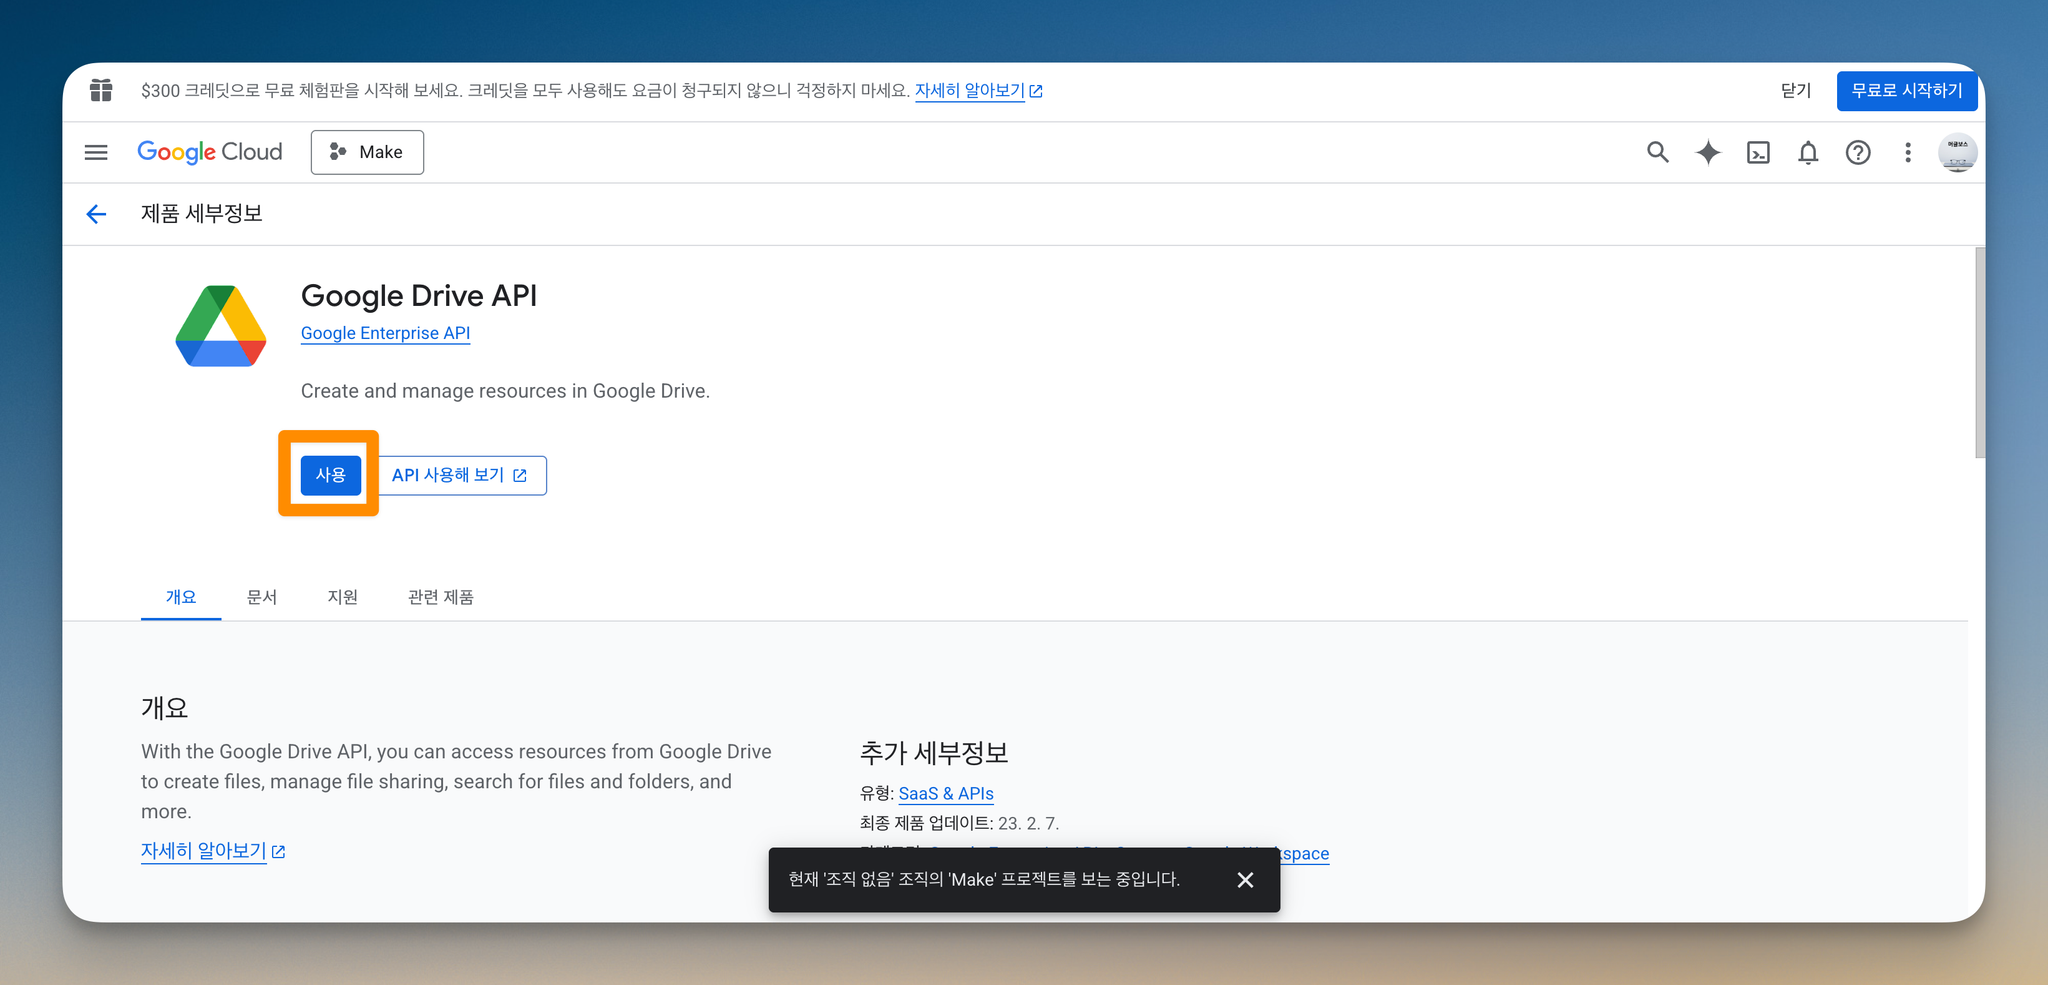
Task: Activate the Cloud Shell terminal icon
Action: (x=1758, y=152)
